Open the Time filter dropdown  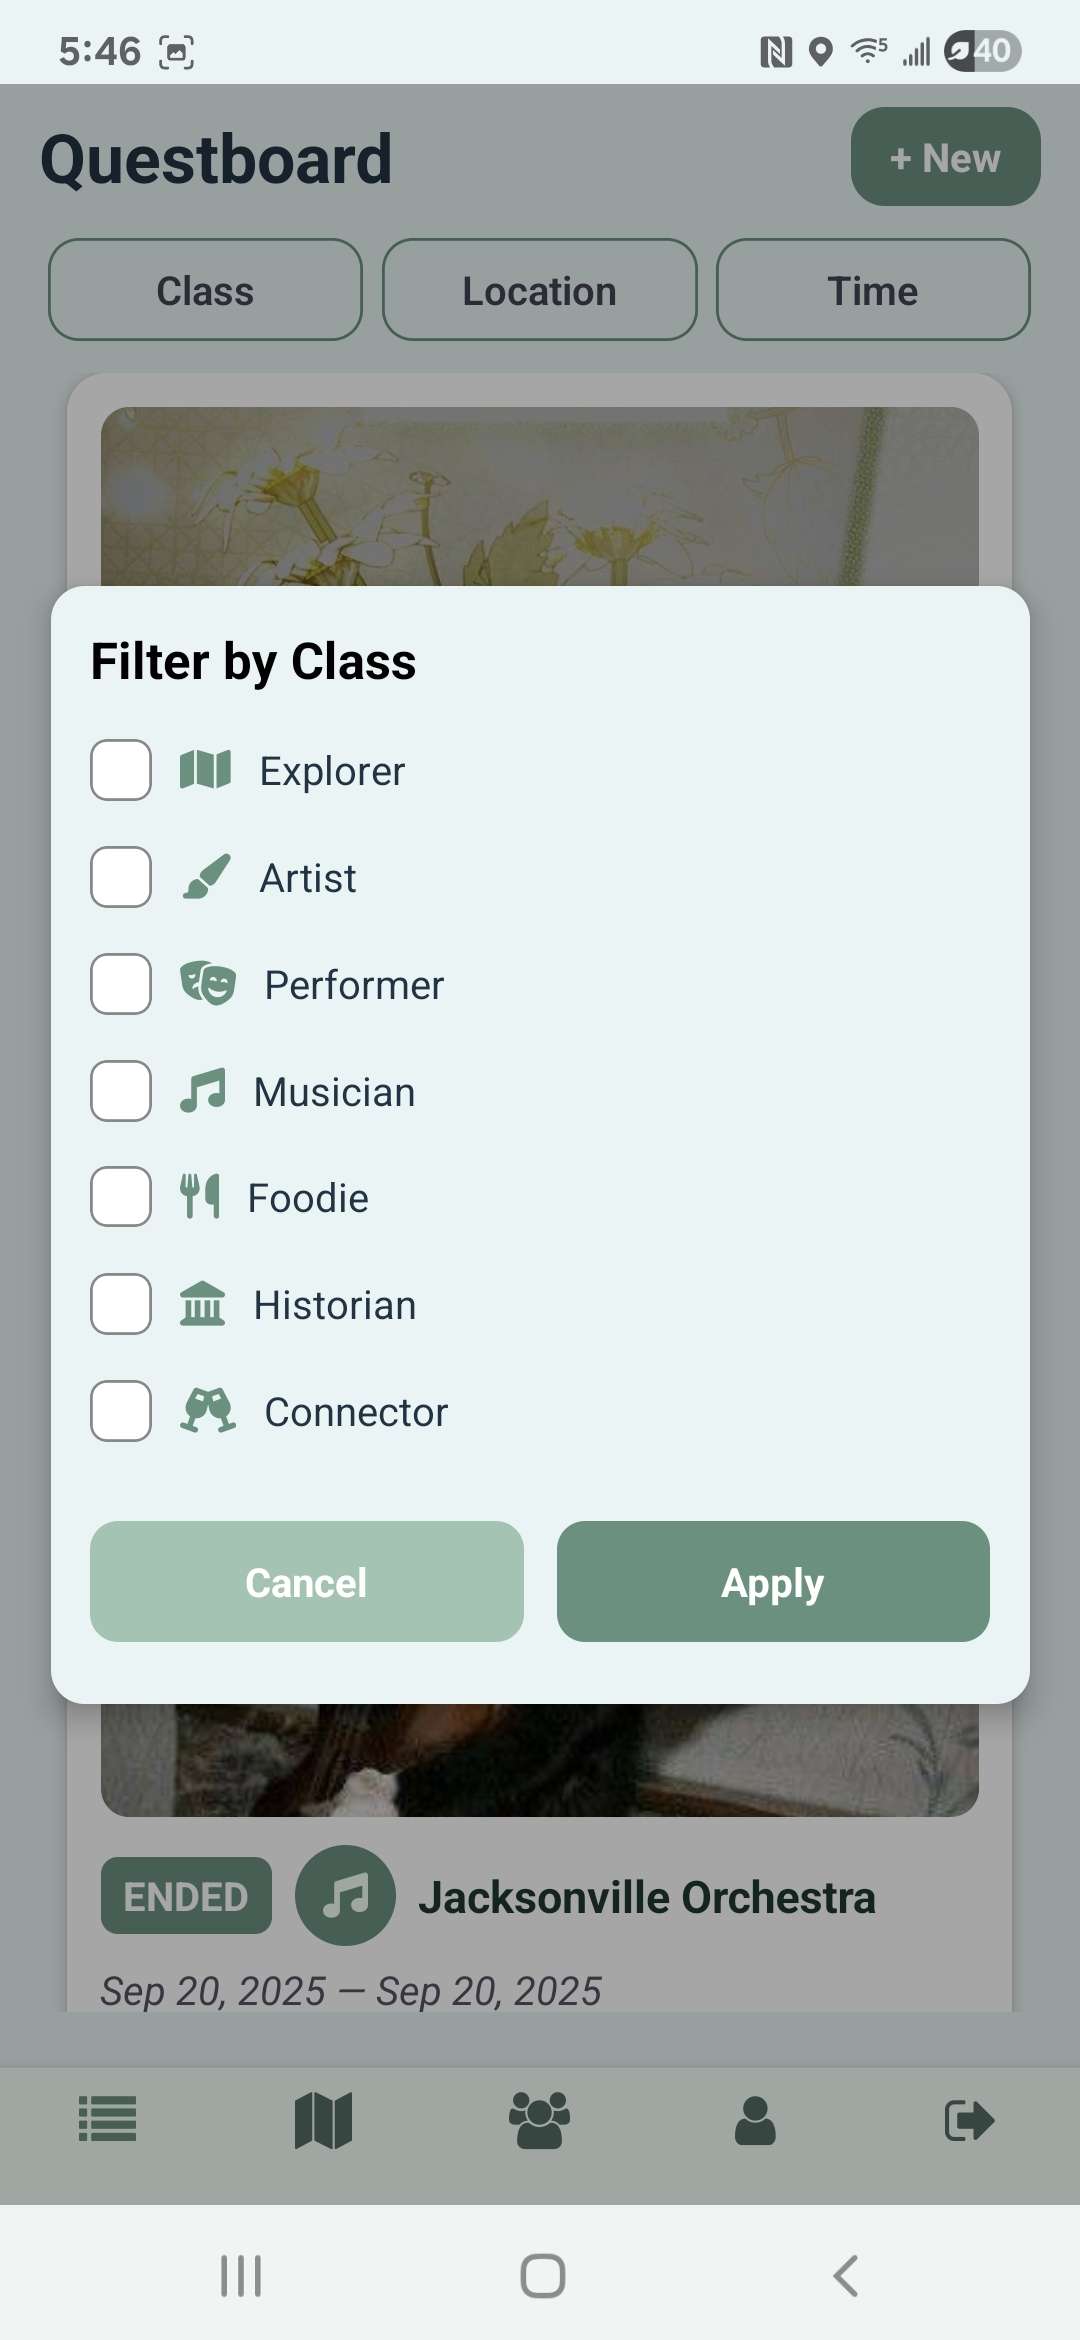pyautogui.click(x=873, y=290)
